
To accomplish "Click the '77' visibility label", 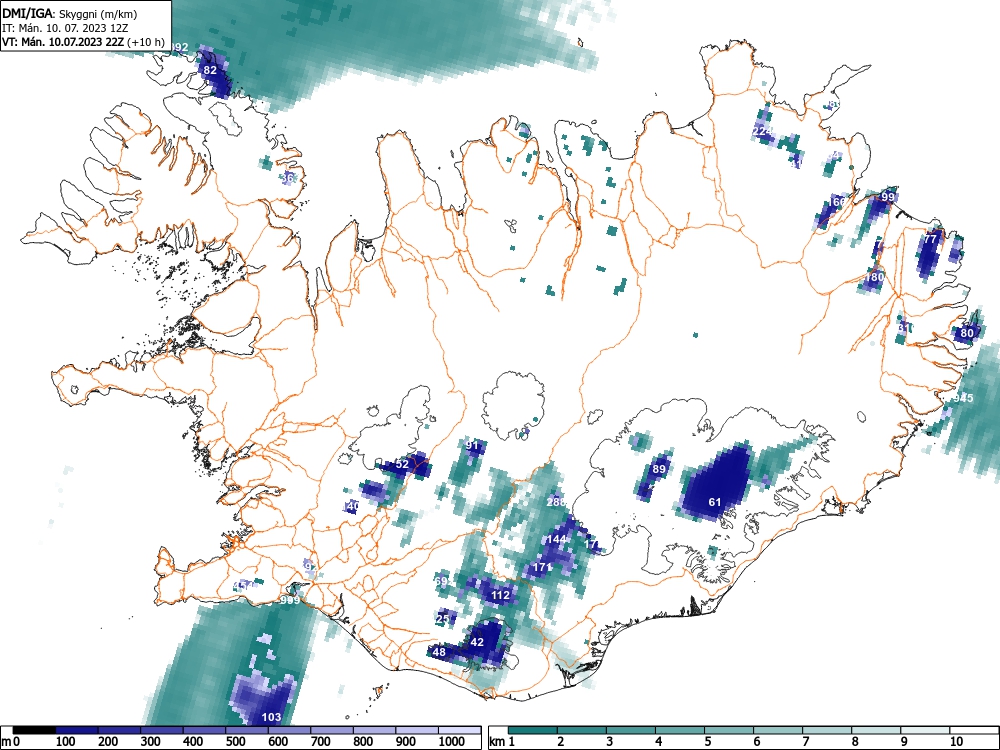I will click(x=930, y=239).
